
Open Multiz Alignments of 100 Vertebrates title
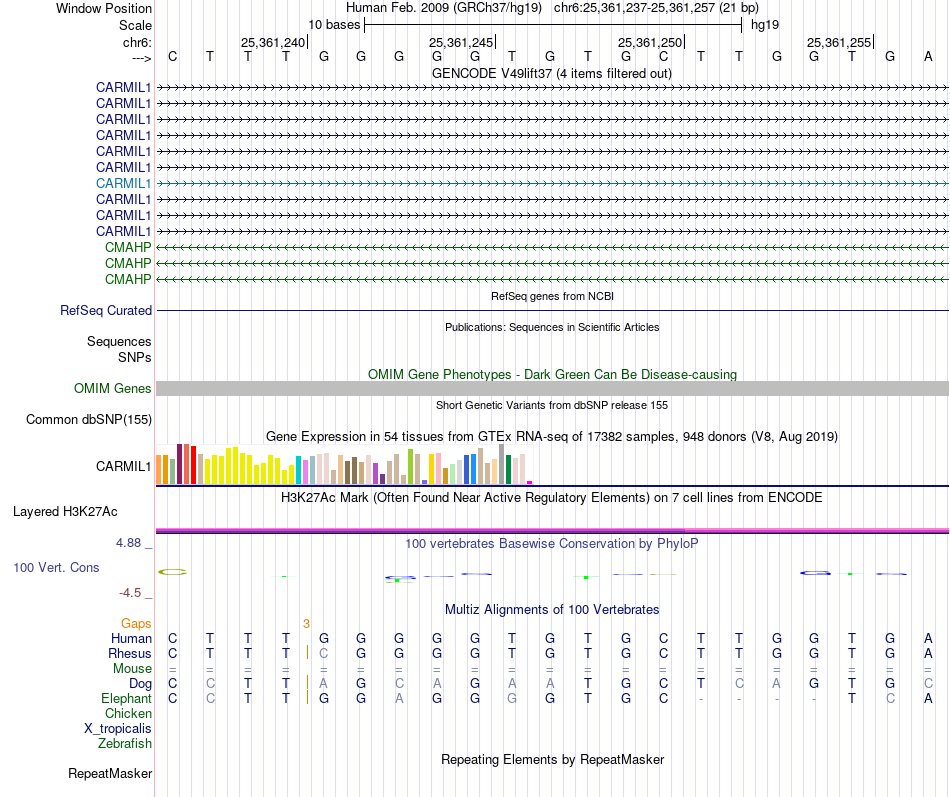tap(552, 610)
